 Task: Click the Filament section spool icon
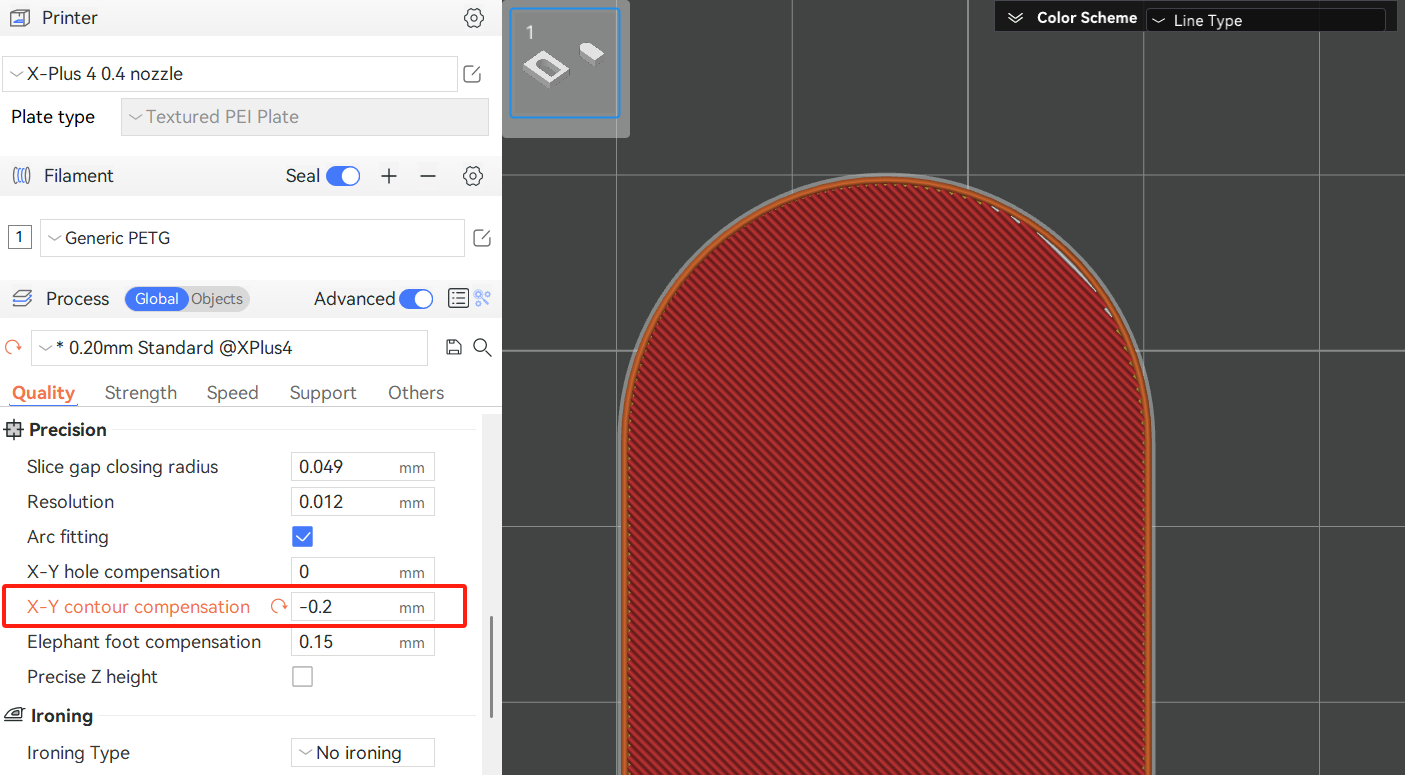coord(21,176)
